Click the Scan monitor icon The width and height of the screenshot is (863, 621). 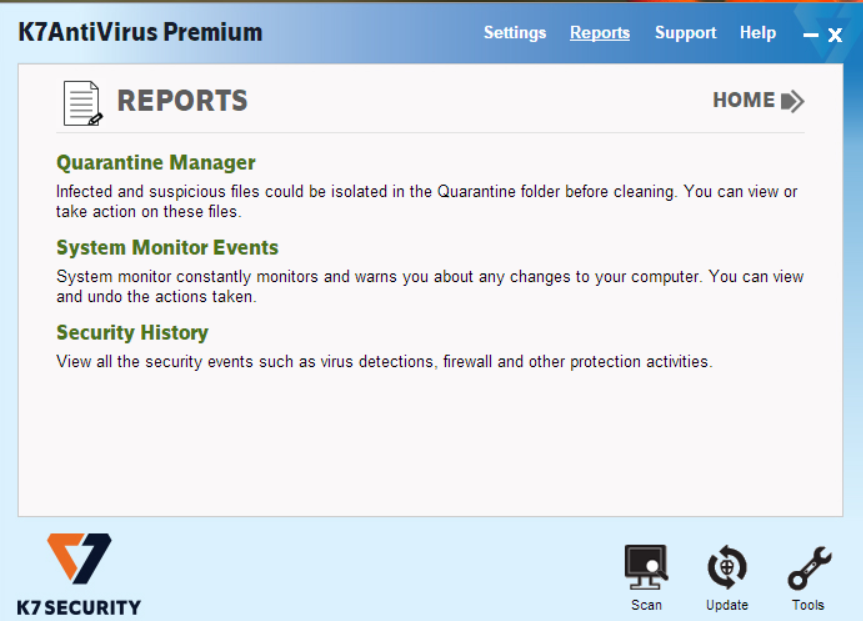coord(646,568)
